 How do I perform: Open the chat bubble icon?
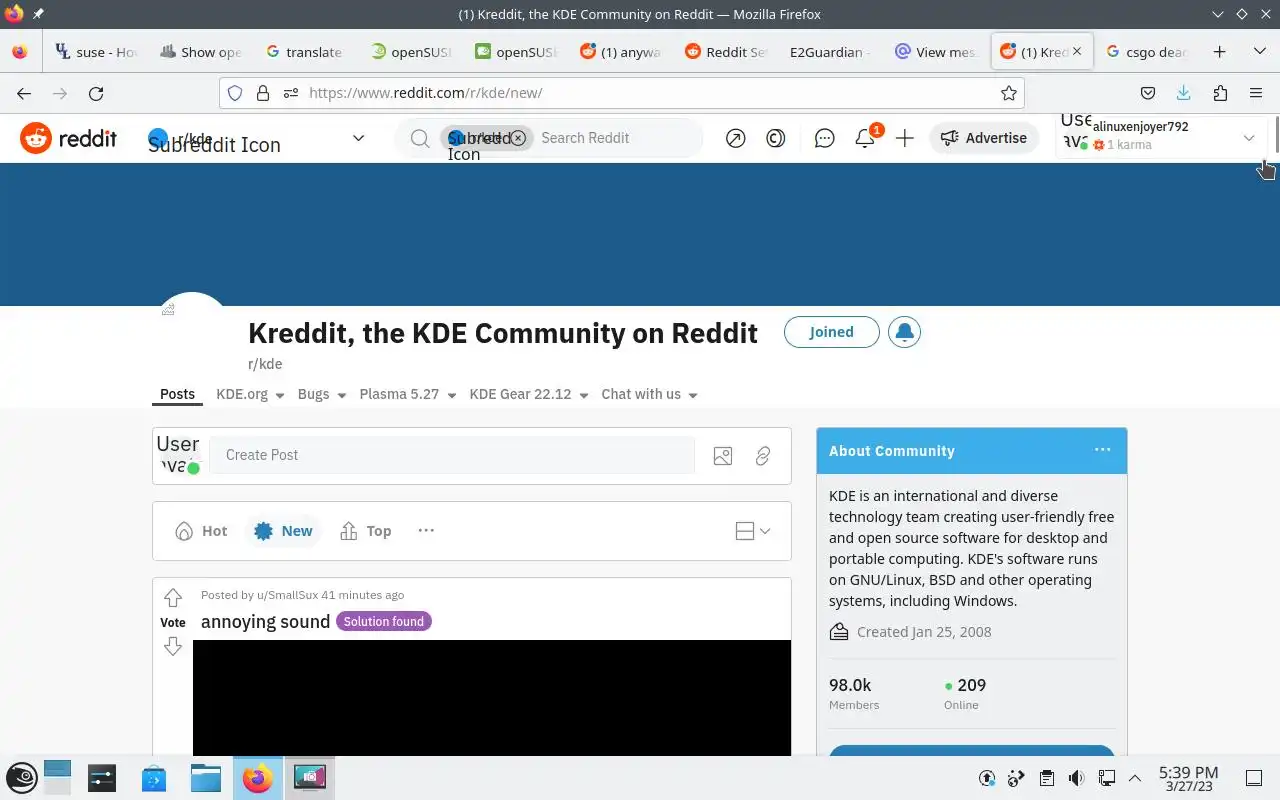tap(825, 138)
